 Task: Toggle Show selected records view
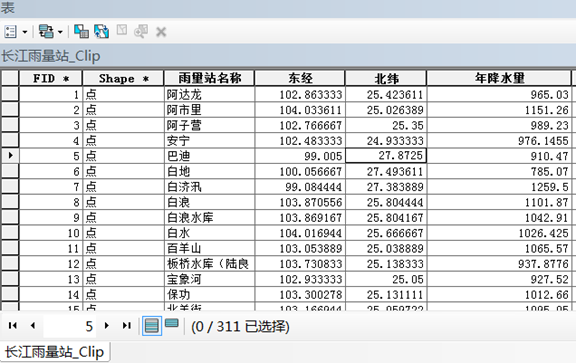point(172,324)
